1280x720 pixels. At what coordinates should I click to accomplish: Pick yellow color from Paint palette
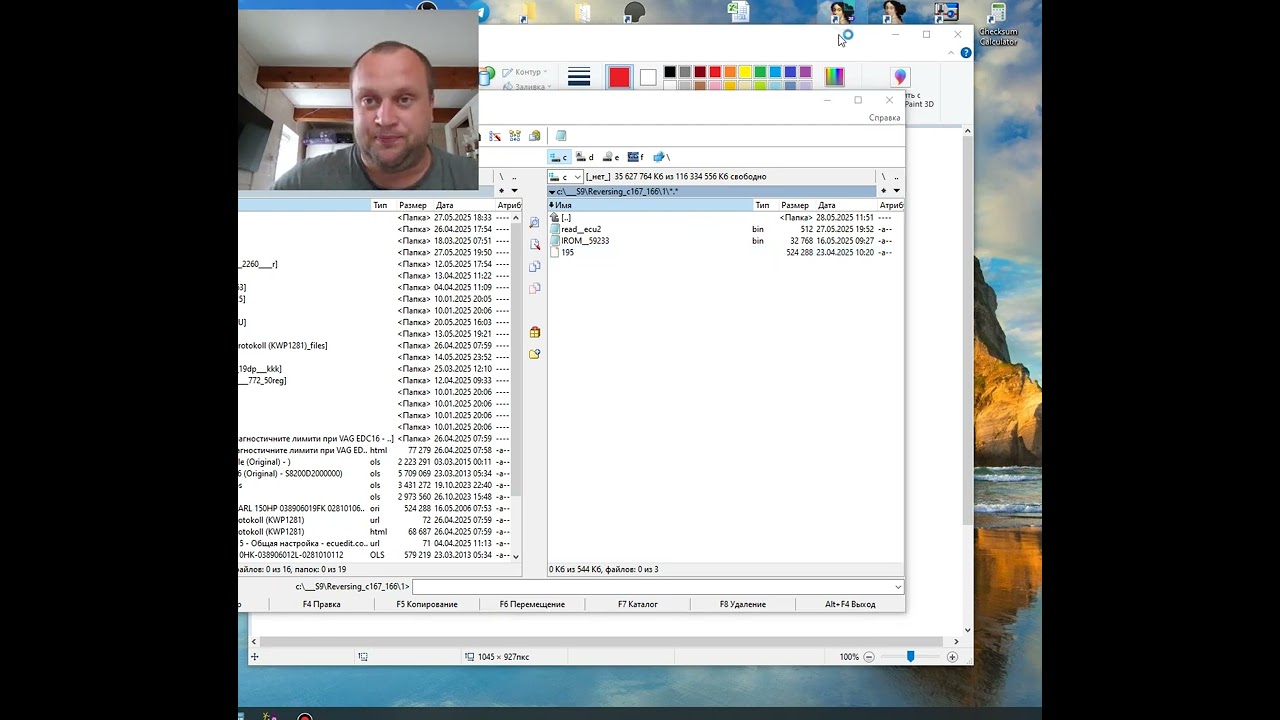745,72
